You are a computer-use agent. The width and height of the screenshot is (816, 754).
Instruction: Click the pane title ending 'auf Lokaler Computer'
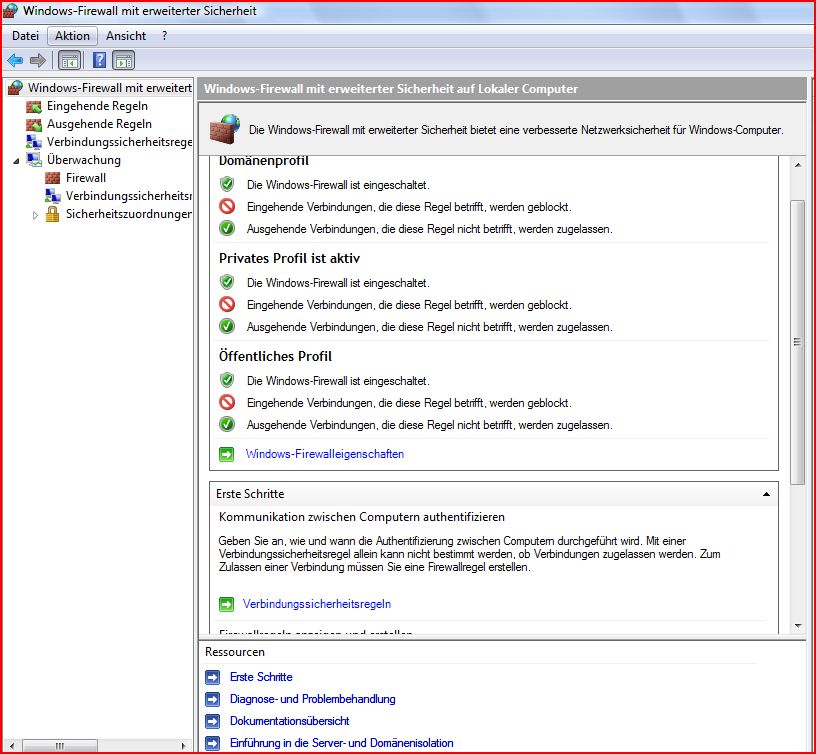coord(391,89)
